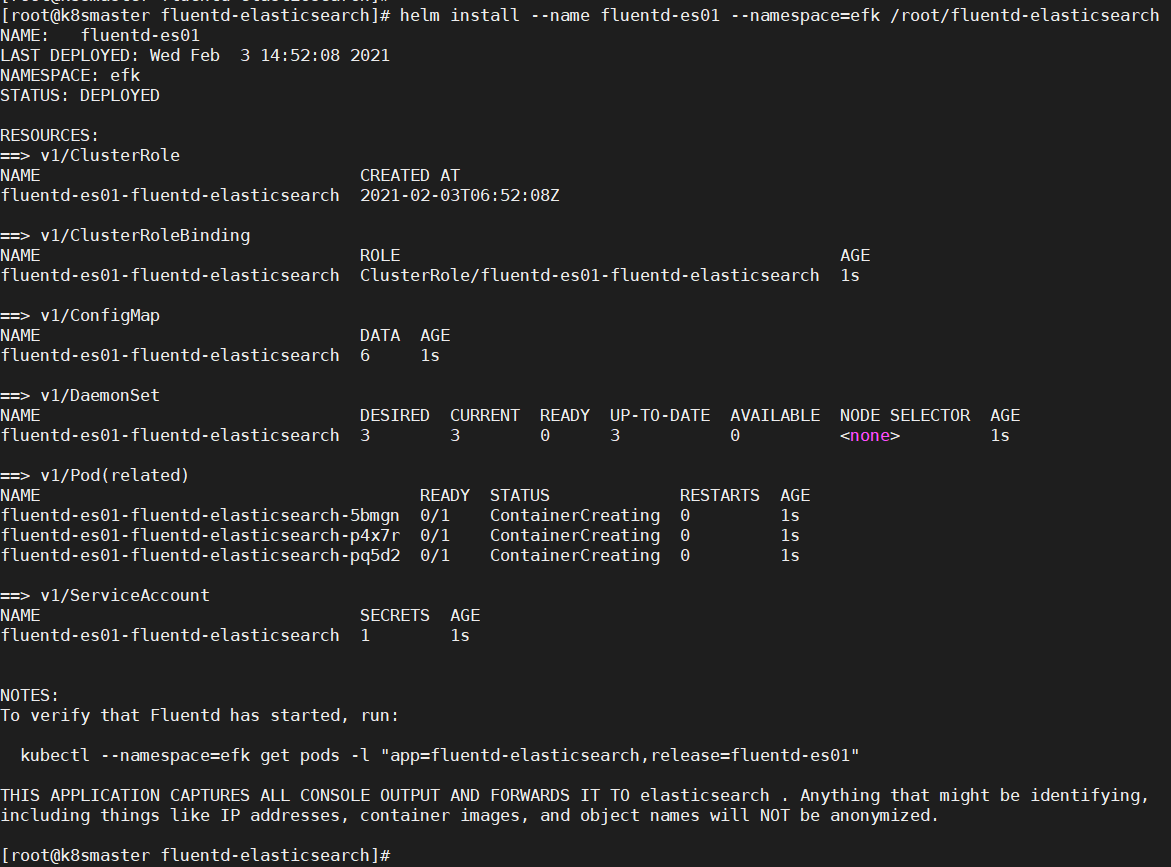Click pod name ending in pq5d2
1171x867 pixels.
pyautogui.click(x=200, y=556)
